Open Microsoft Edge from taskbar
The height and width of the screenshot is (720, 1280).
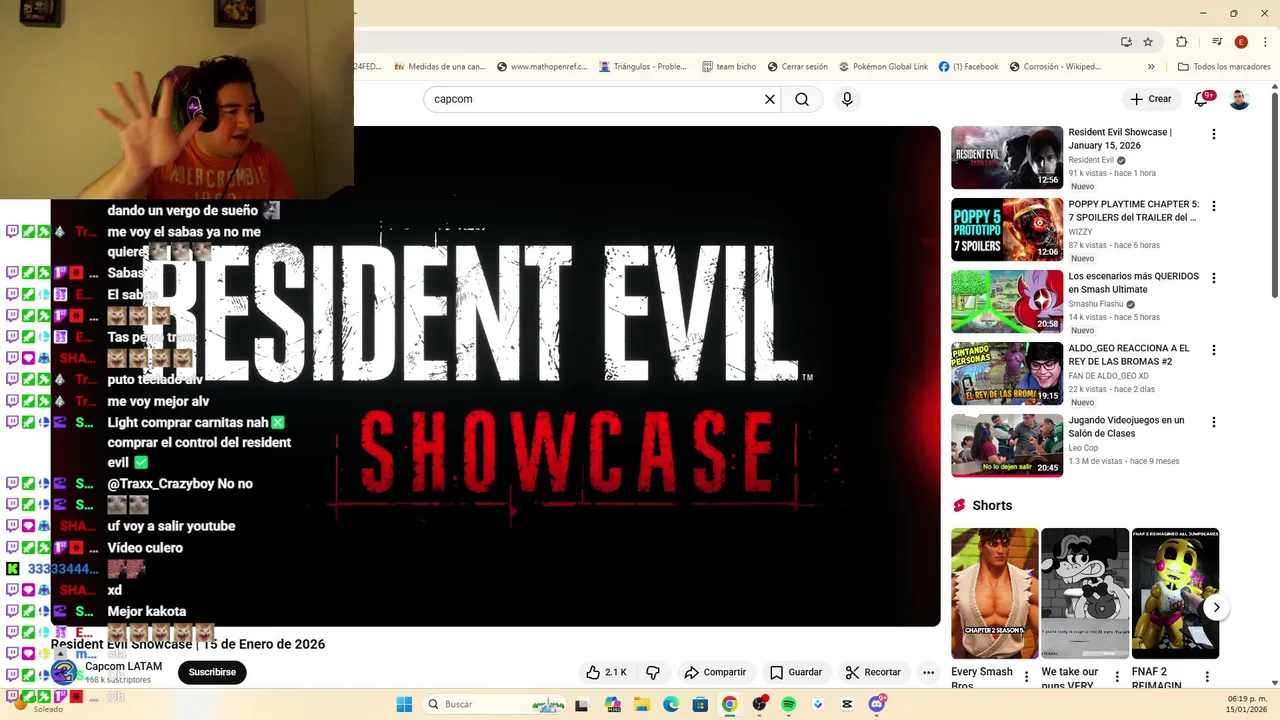point(671,704)
